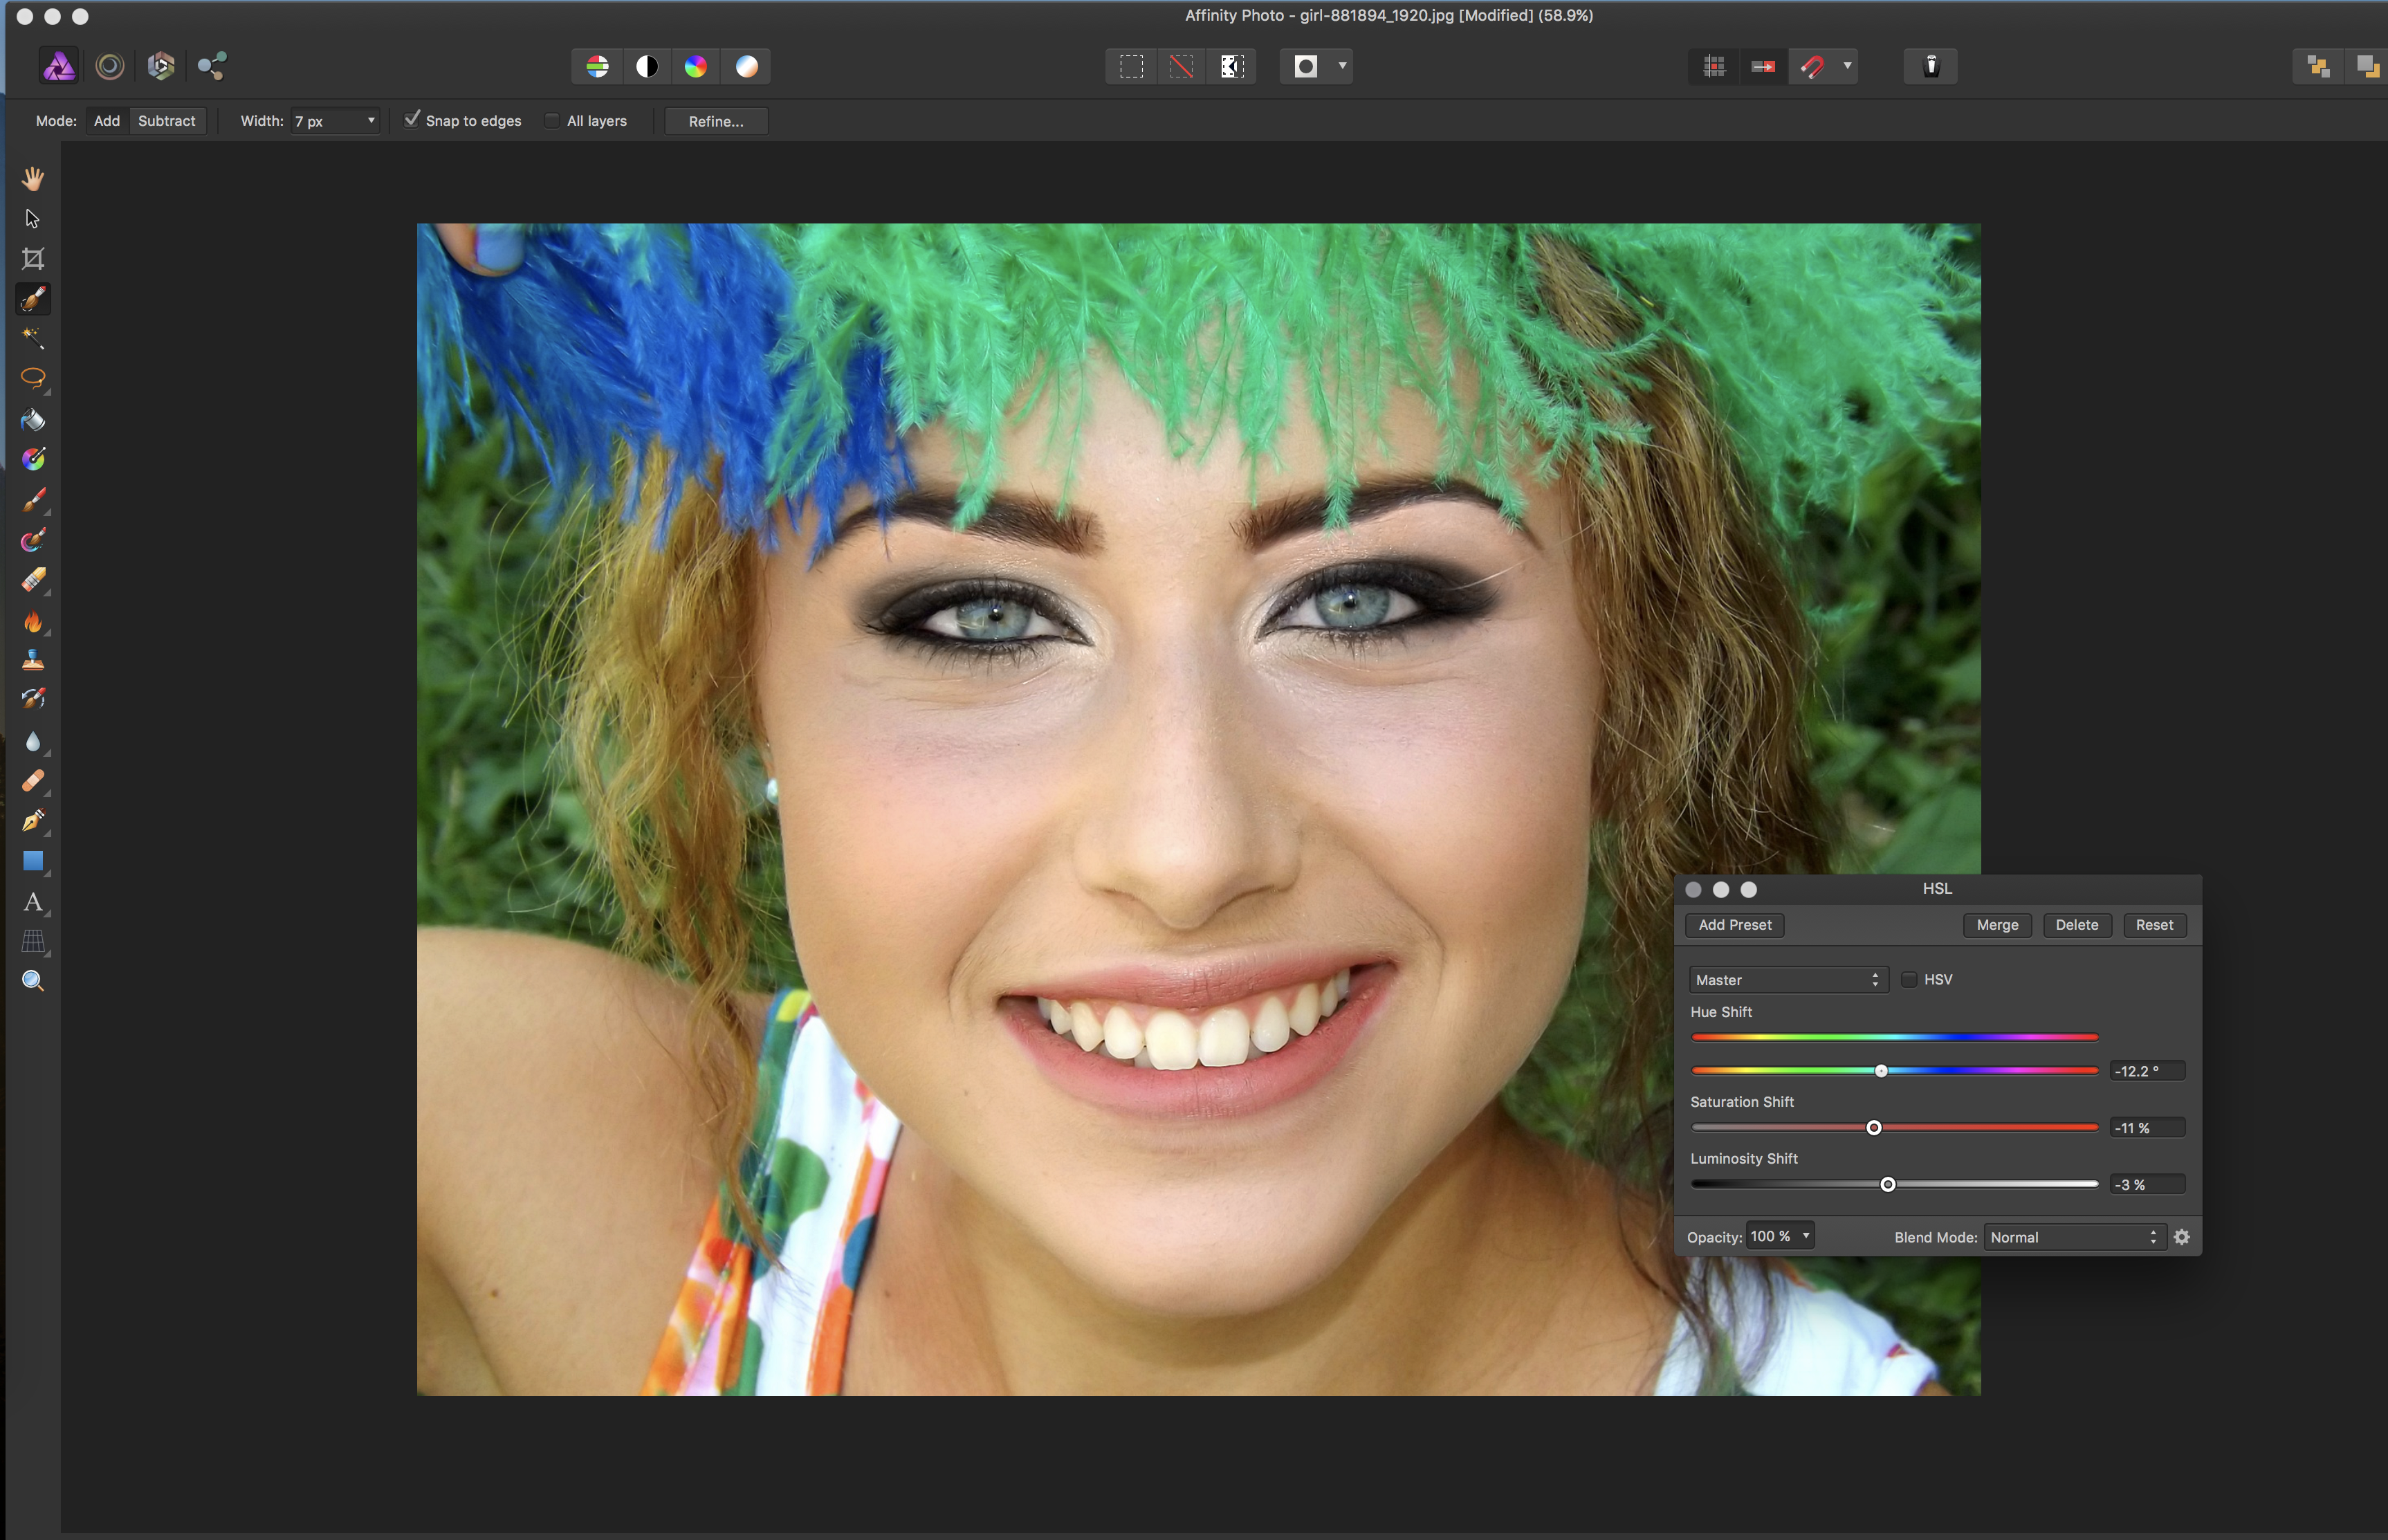The height and width of the screenshot is (1540, 2388).
Task: Select the Pen tool
Action: (33, 821)
